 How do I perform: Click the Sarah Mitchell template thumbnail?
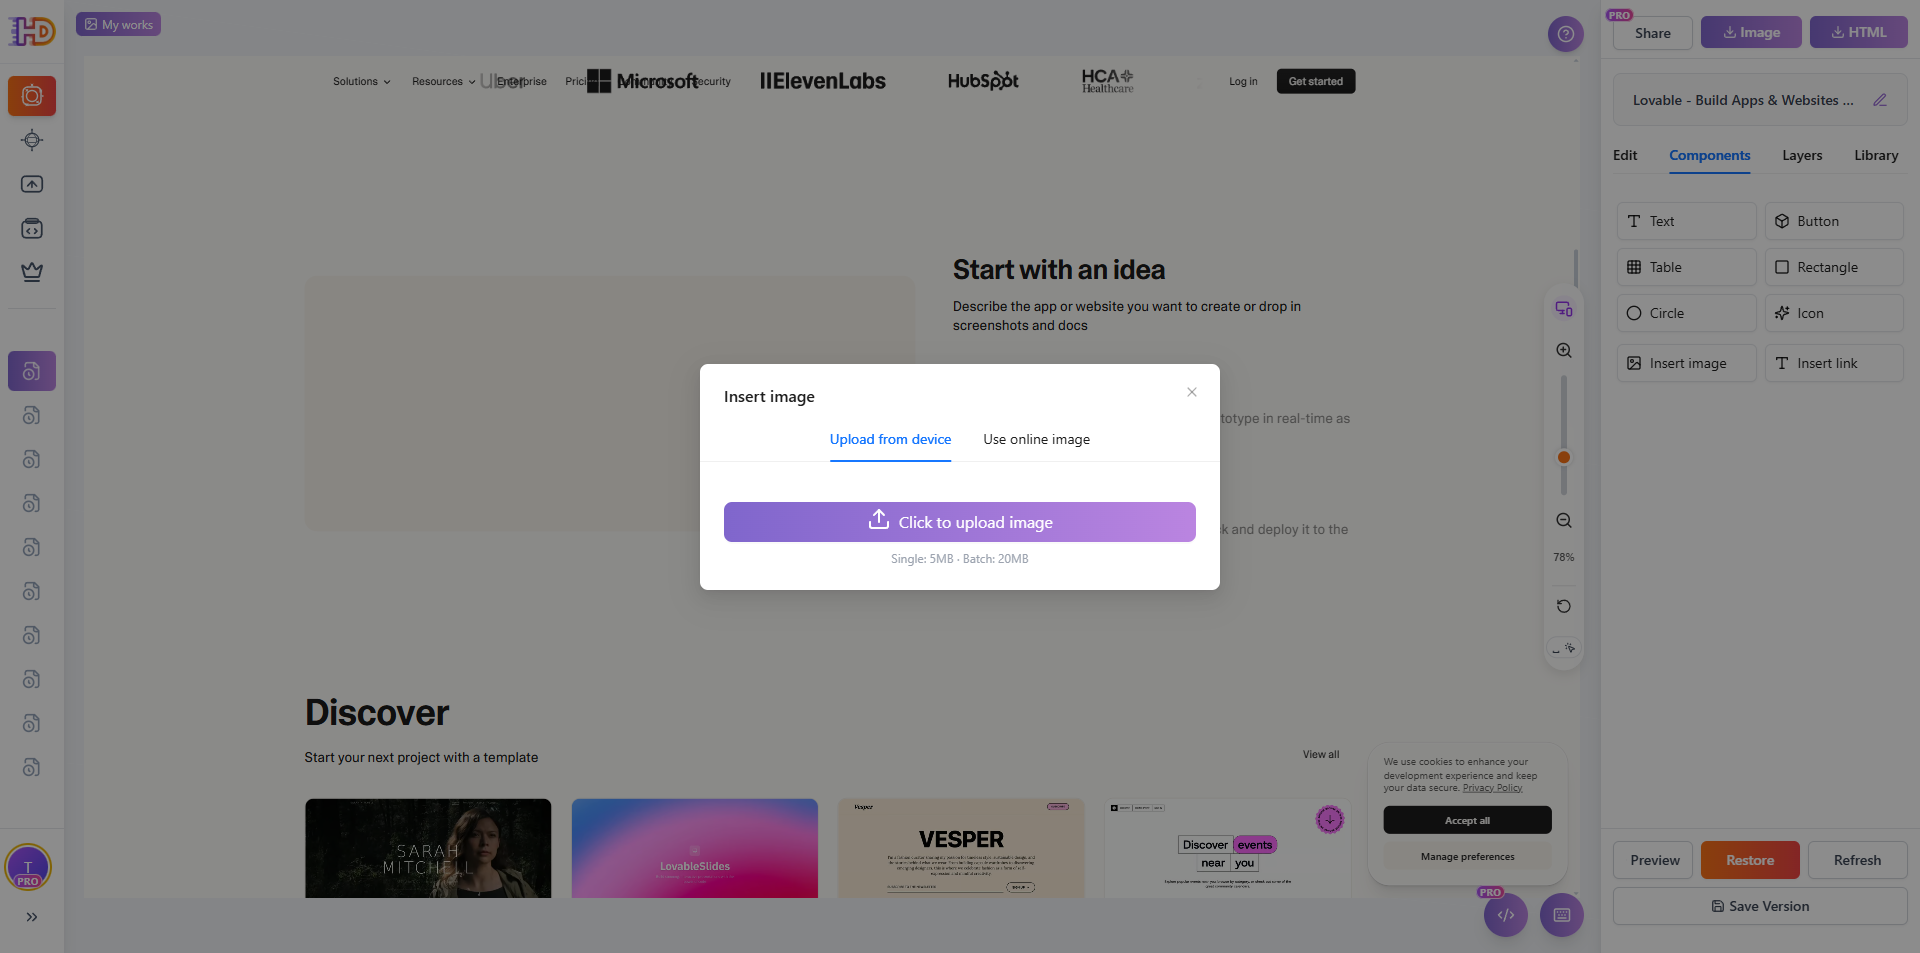(x=428, y=848)
